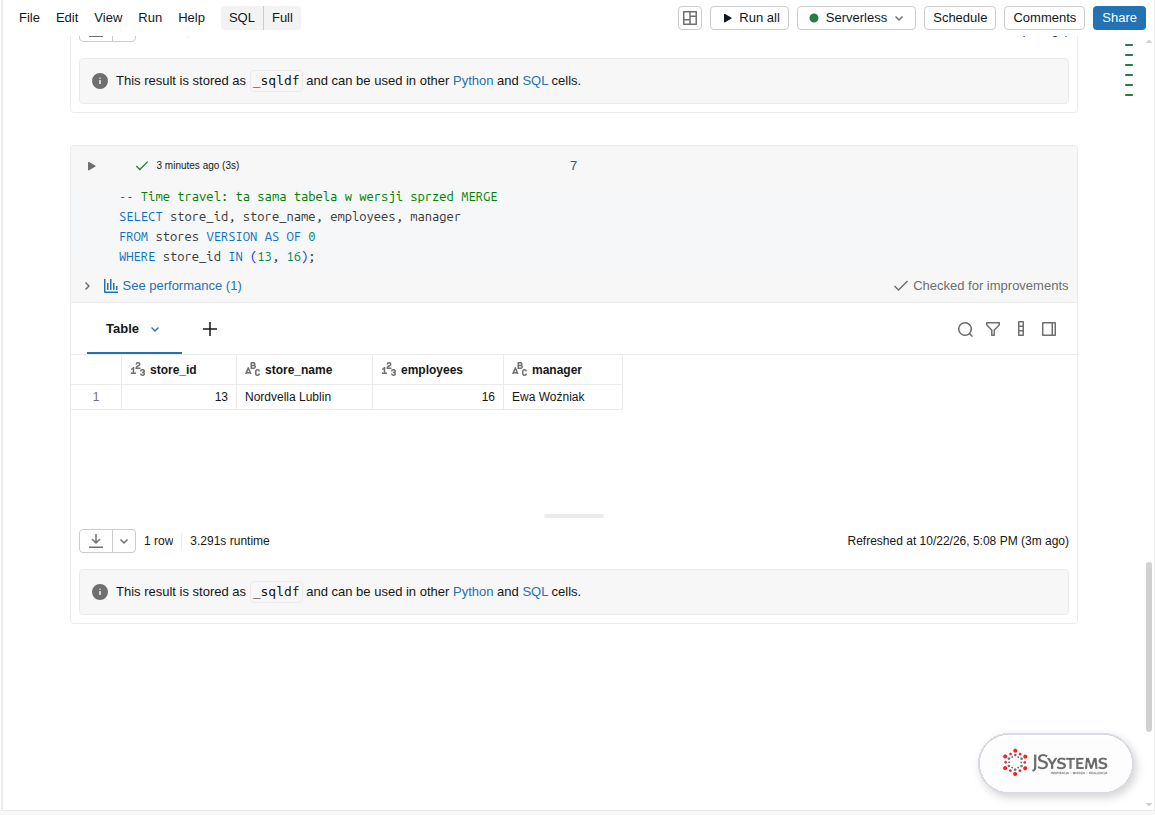This screenshot has width=1155, height=815.
Task: Open the filter icon for results
Action: coord(993,329)
